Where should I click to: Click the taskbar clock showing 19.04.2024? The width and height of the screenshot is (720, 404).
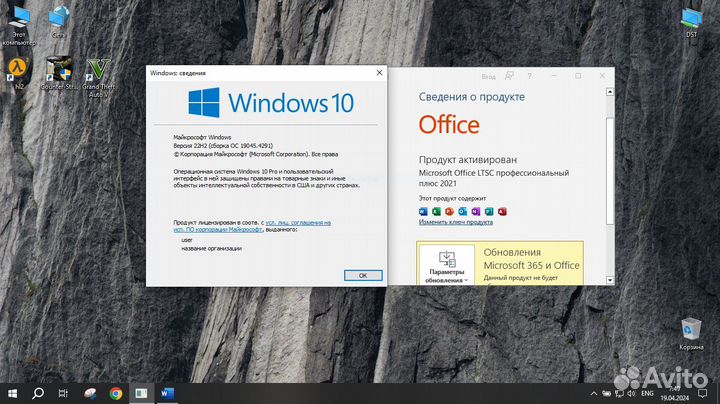tap(675, 393)
